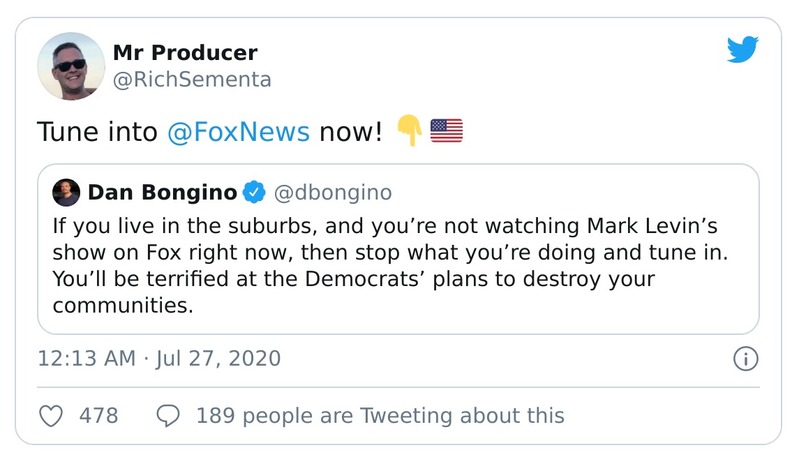Click the 478 like count

[x=98, y=415]
